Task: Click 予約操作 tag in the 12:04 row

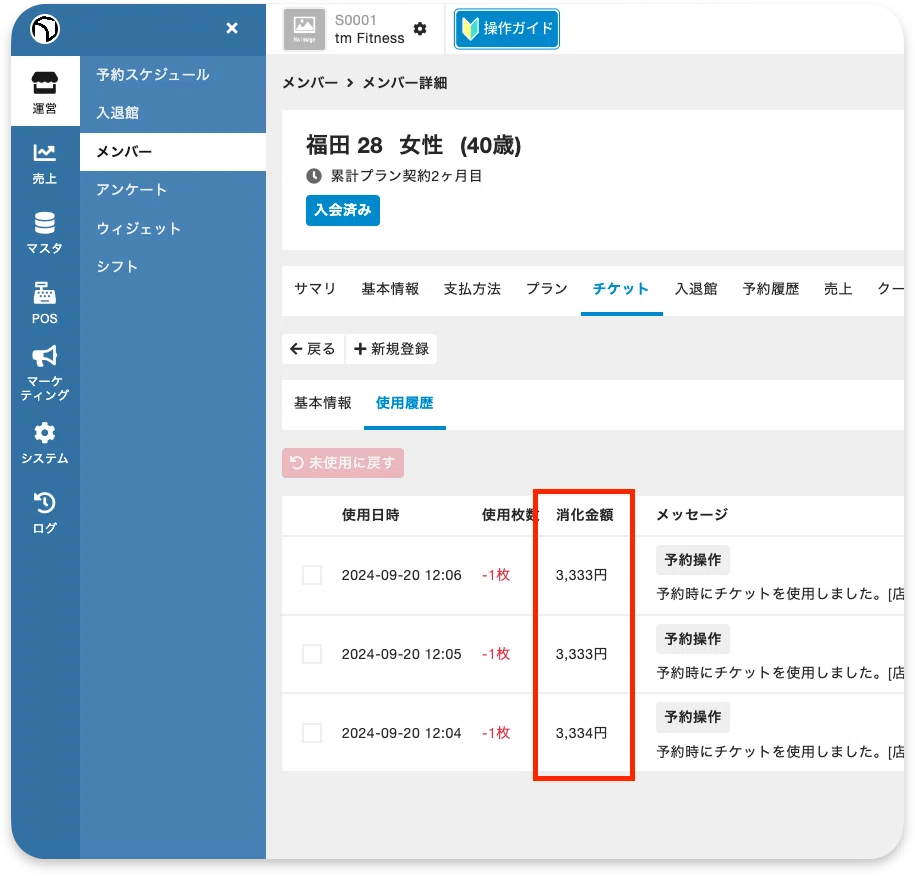Action: (x=693, y=717)
